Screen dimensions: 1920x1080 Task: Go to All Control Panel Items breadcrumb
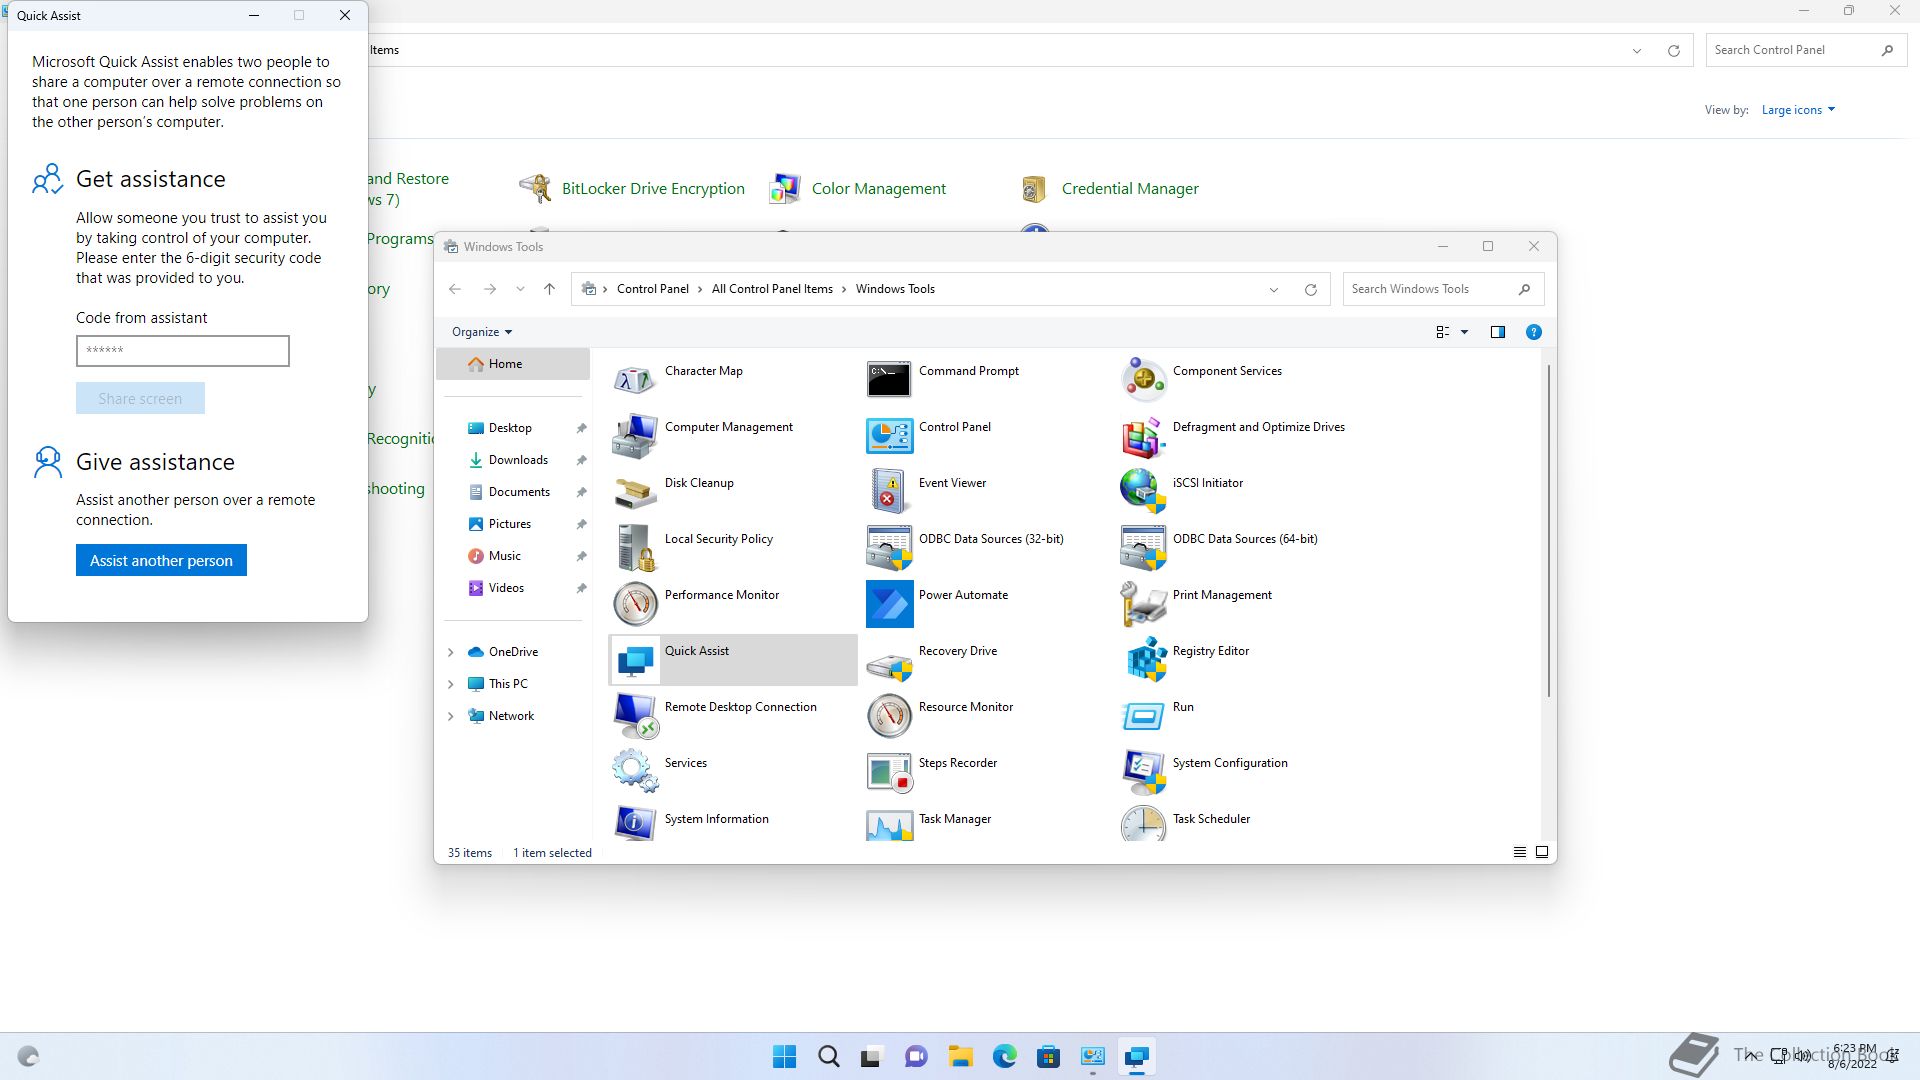(x=772, y=289)
